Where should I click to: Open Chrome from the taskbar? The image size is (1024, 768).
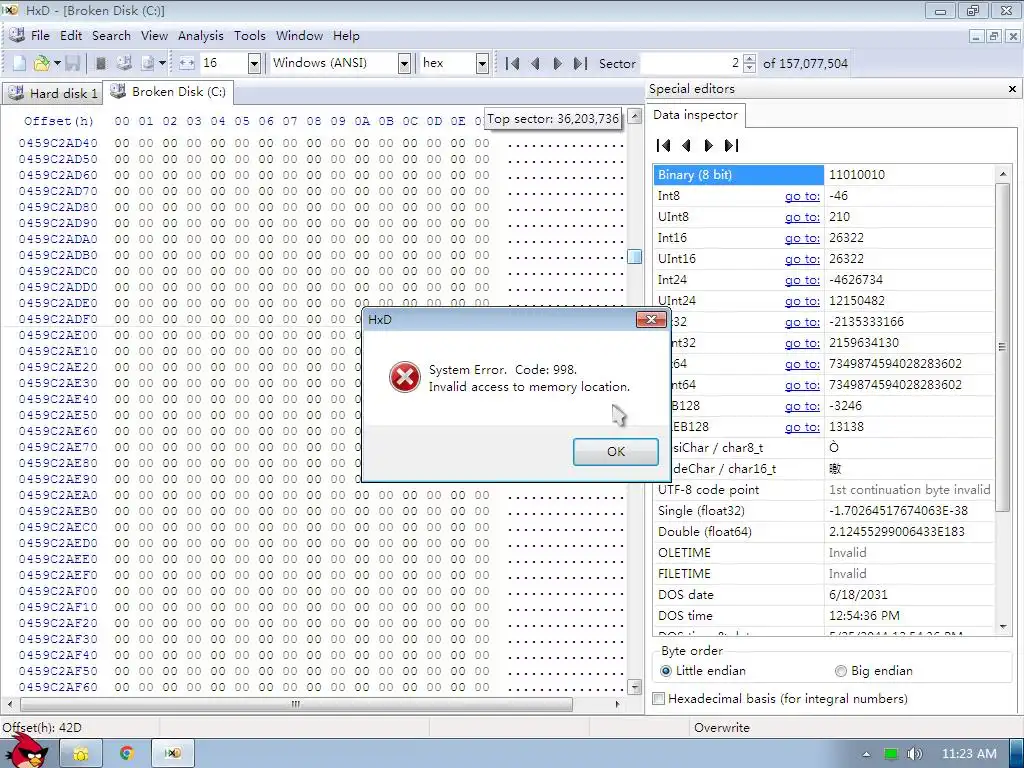(x=126, y=754)
